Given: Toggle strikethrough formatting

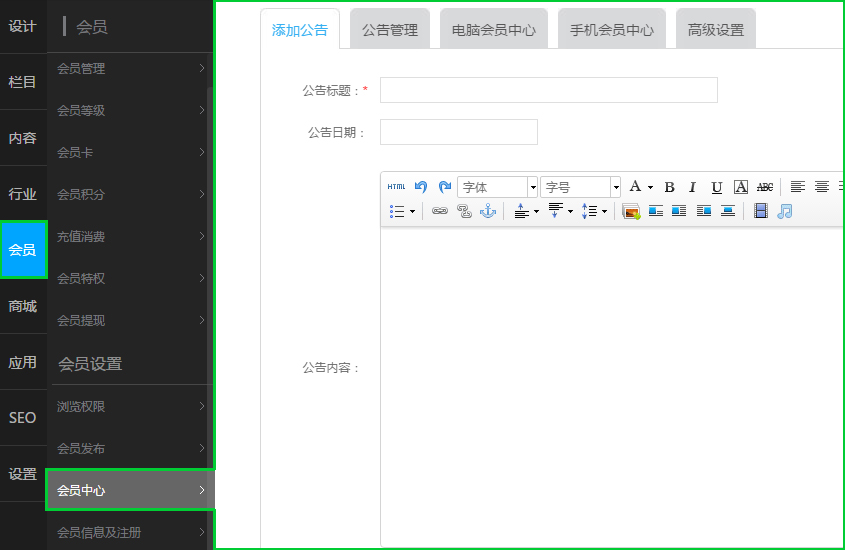Looking at the screenshot, I should click(x=765, y=187).
